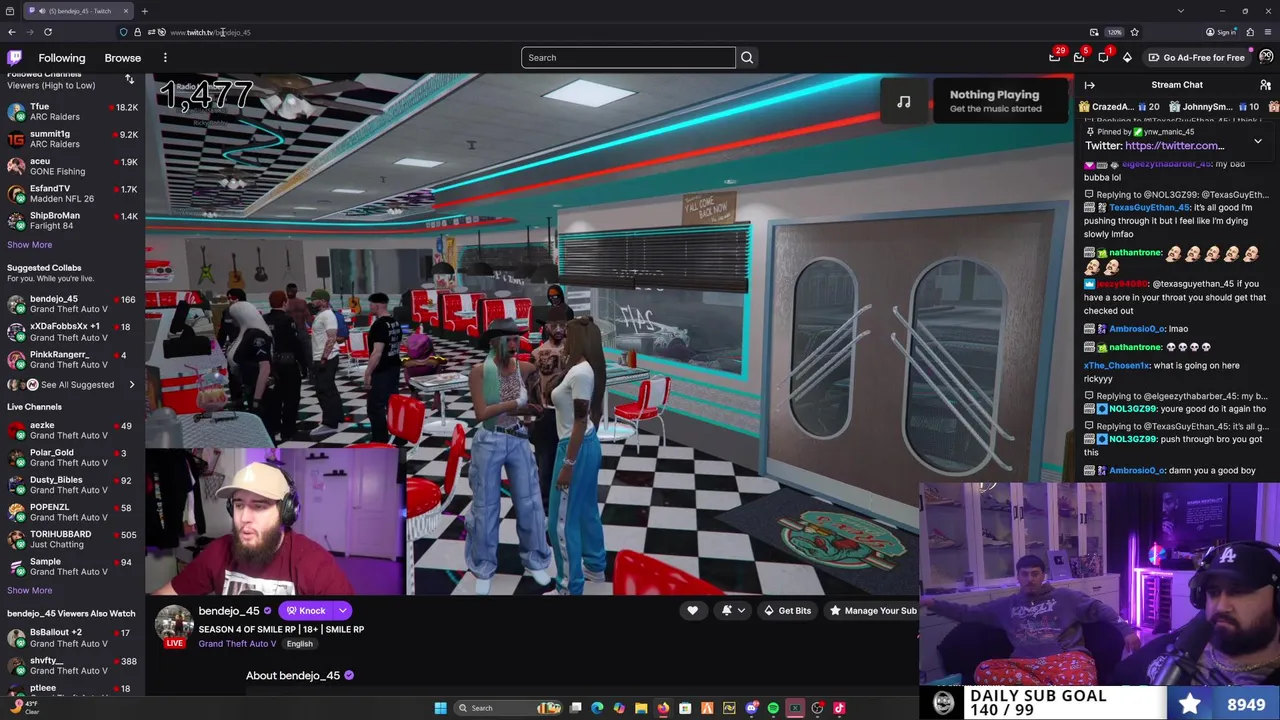Click Manage Your Sub button
This screenshot has width=1280, height=720.
[x=872, y=610]
